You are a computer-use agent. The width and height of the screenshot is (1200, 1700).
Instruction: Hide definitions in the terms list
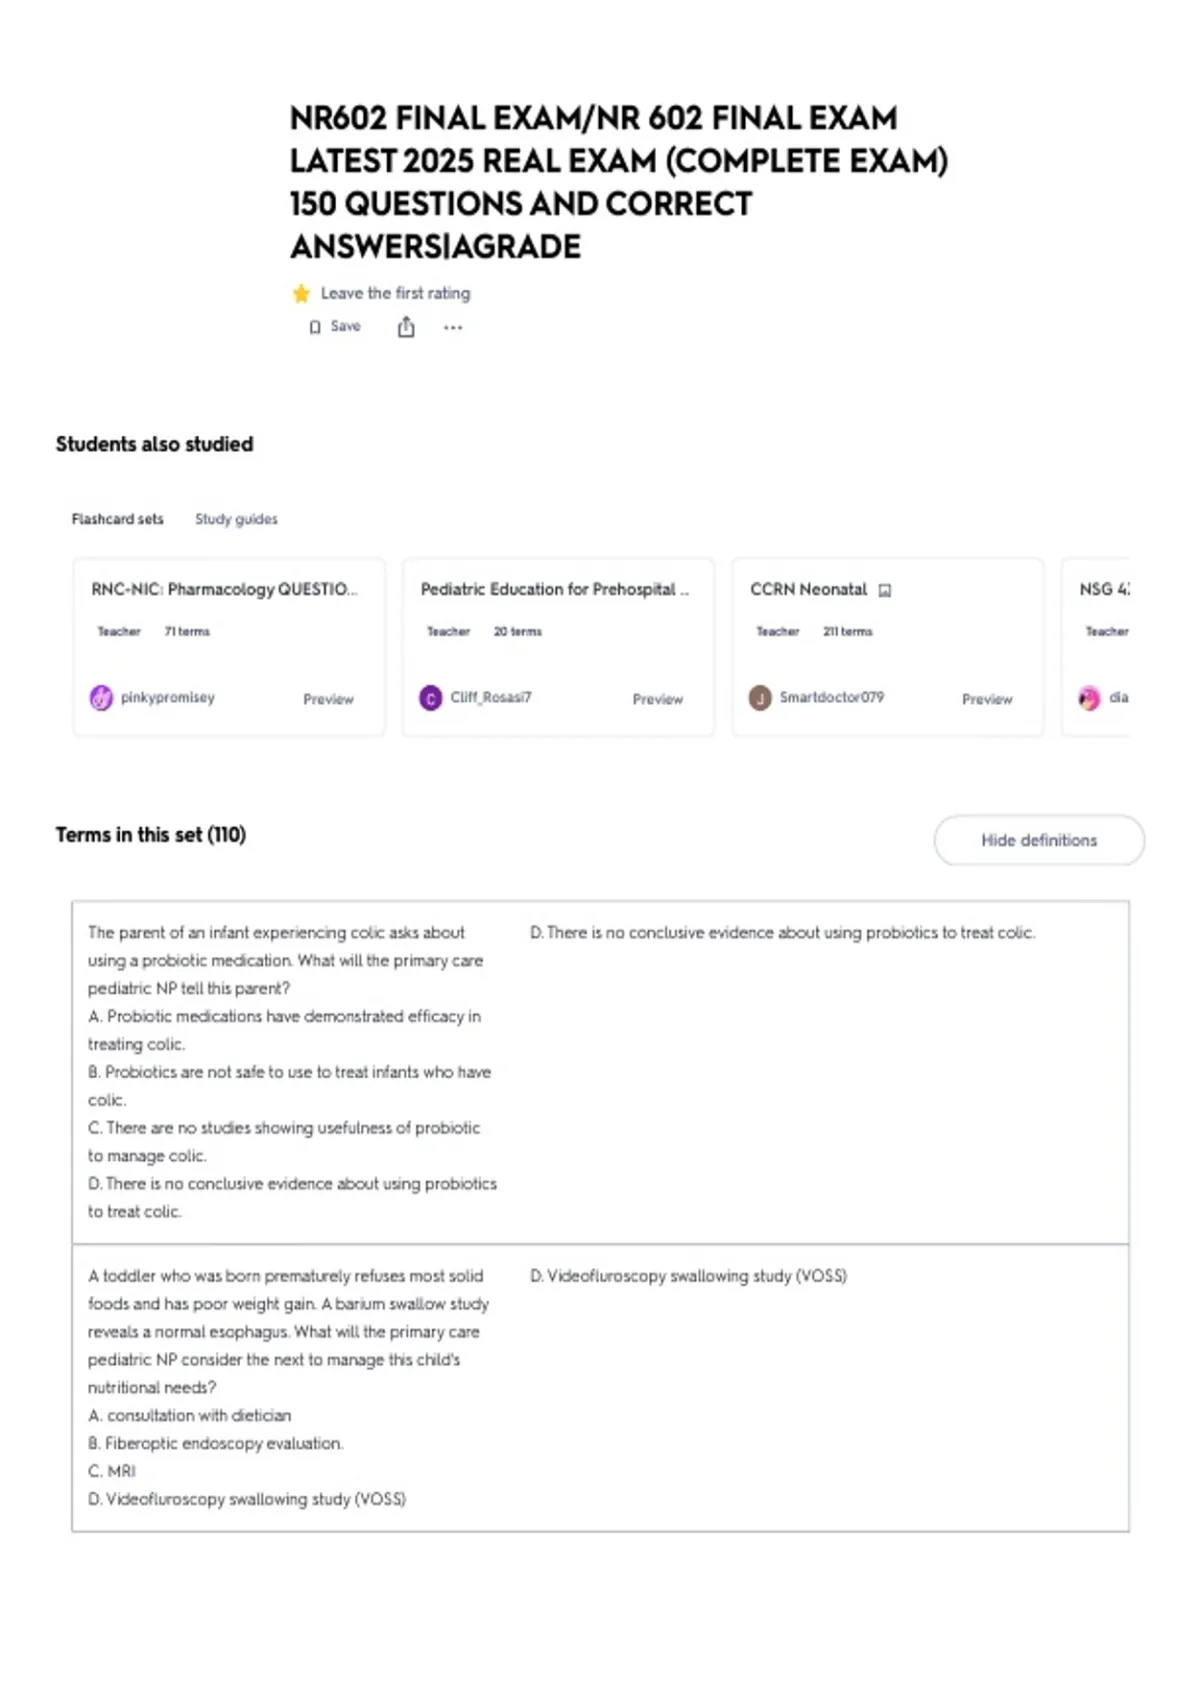coord(1039,840)
